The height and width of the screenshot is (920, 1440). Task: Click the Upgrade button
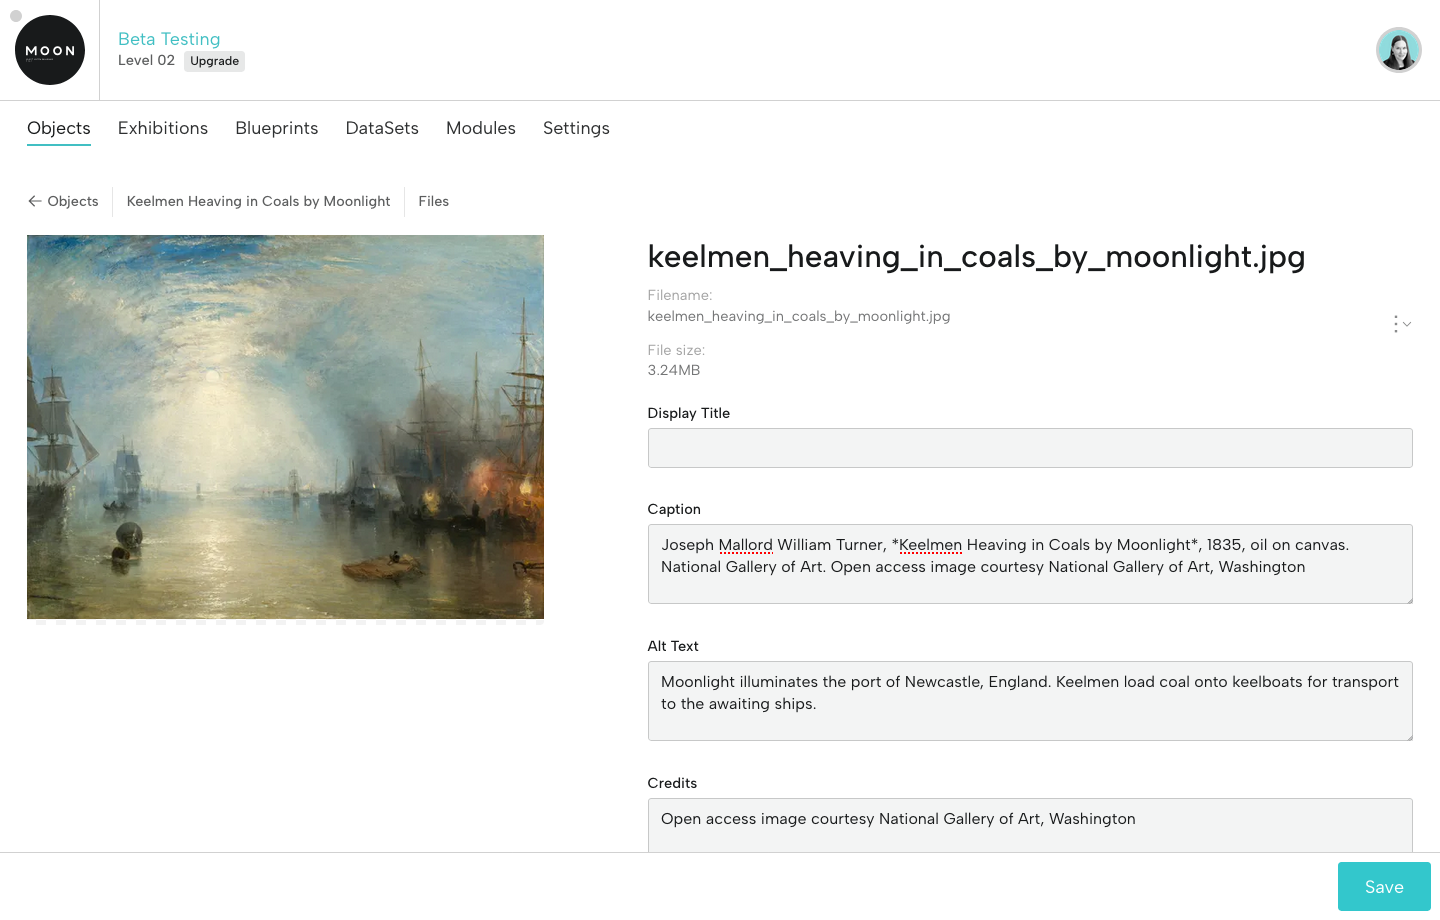tap(214, 61)
